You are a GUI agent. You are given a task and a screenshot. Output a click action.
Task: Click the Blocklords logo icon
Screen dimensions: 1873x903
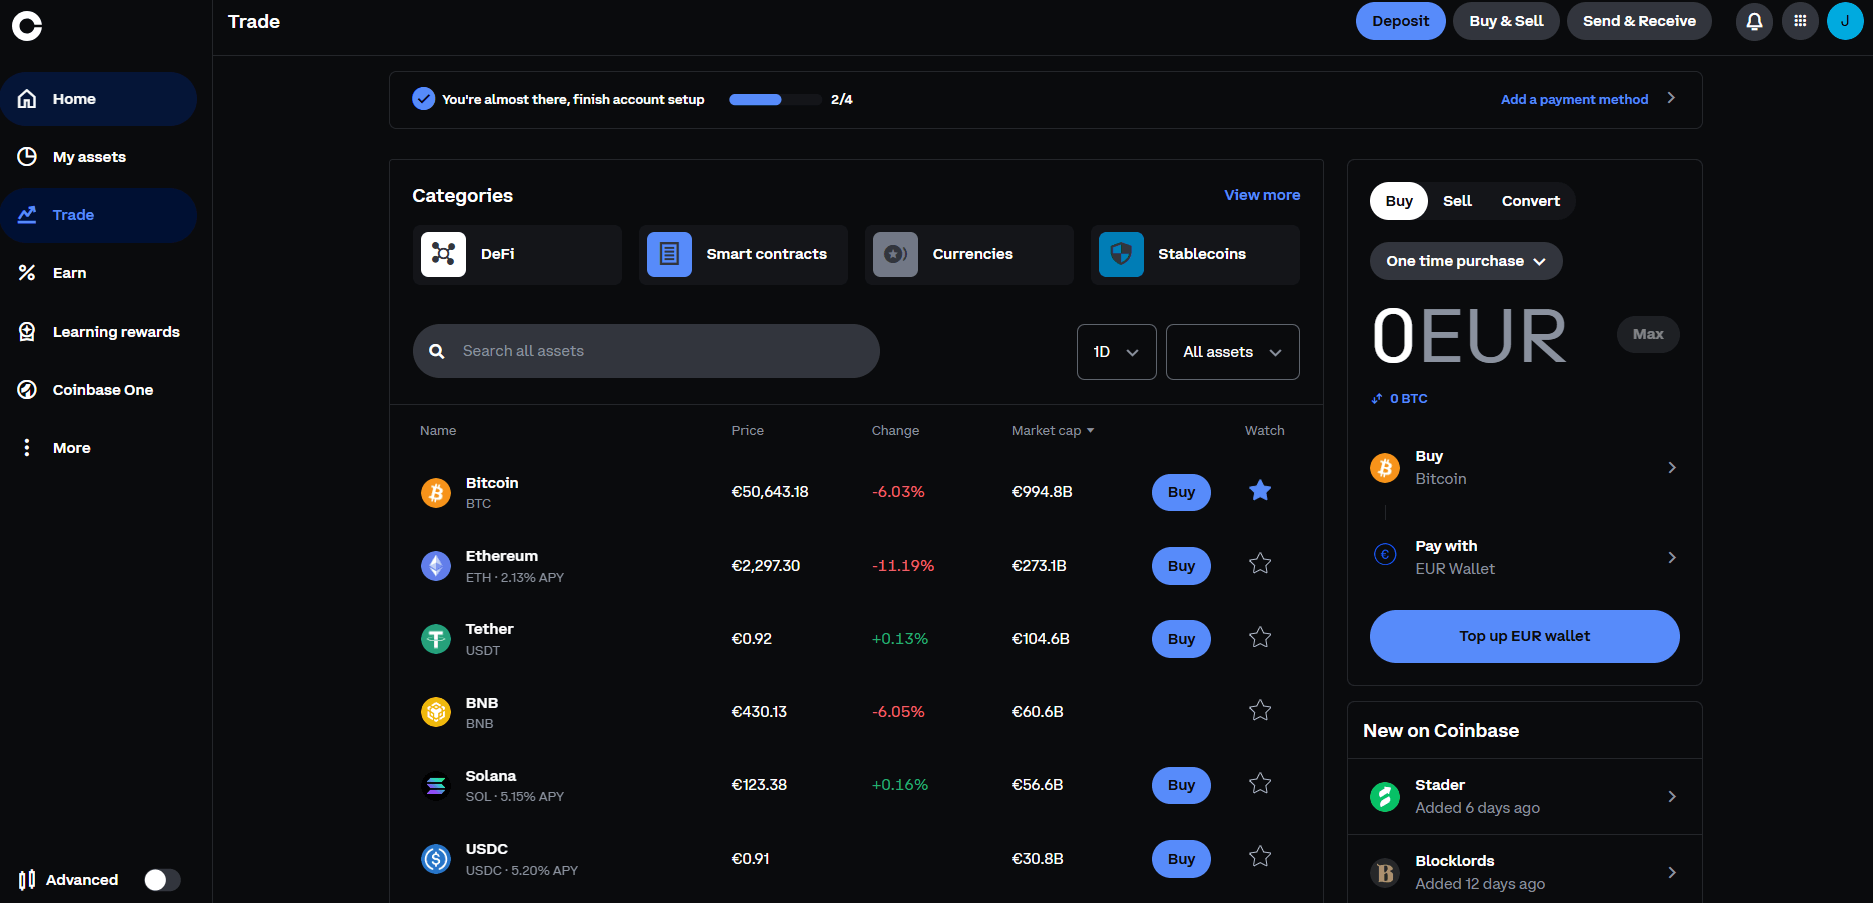(1385, 873)
